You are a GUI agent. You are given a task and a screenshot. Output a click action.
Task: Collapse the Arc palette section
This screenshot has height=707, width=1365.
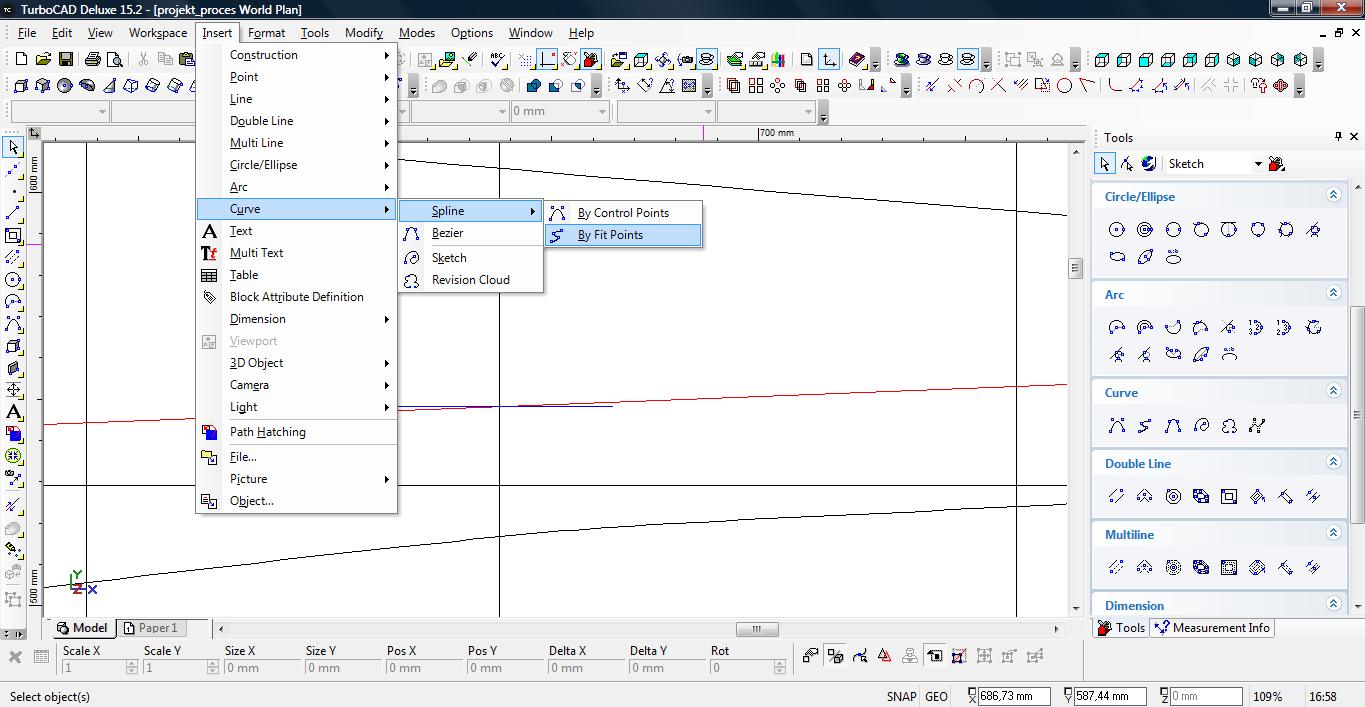pos(1333,293)
